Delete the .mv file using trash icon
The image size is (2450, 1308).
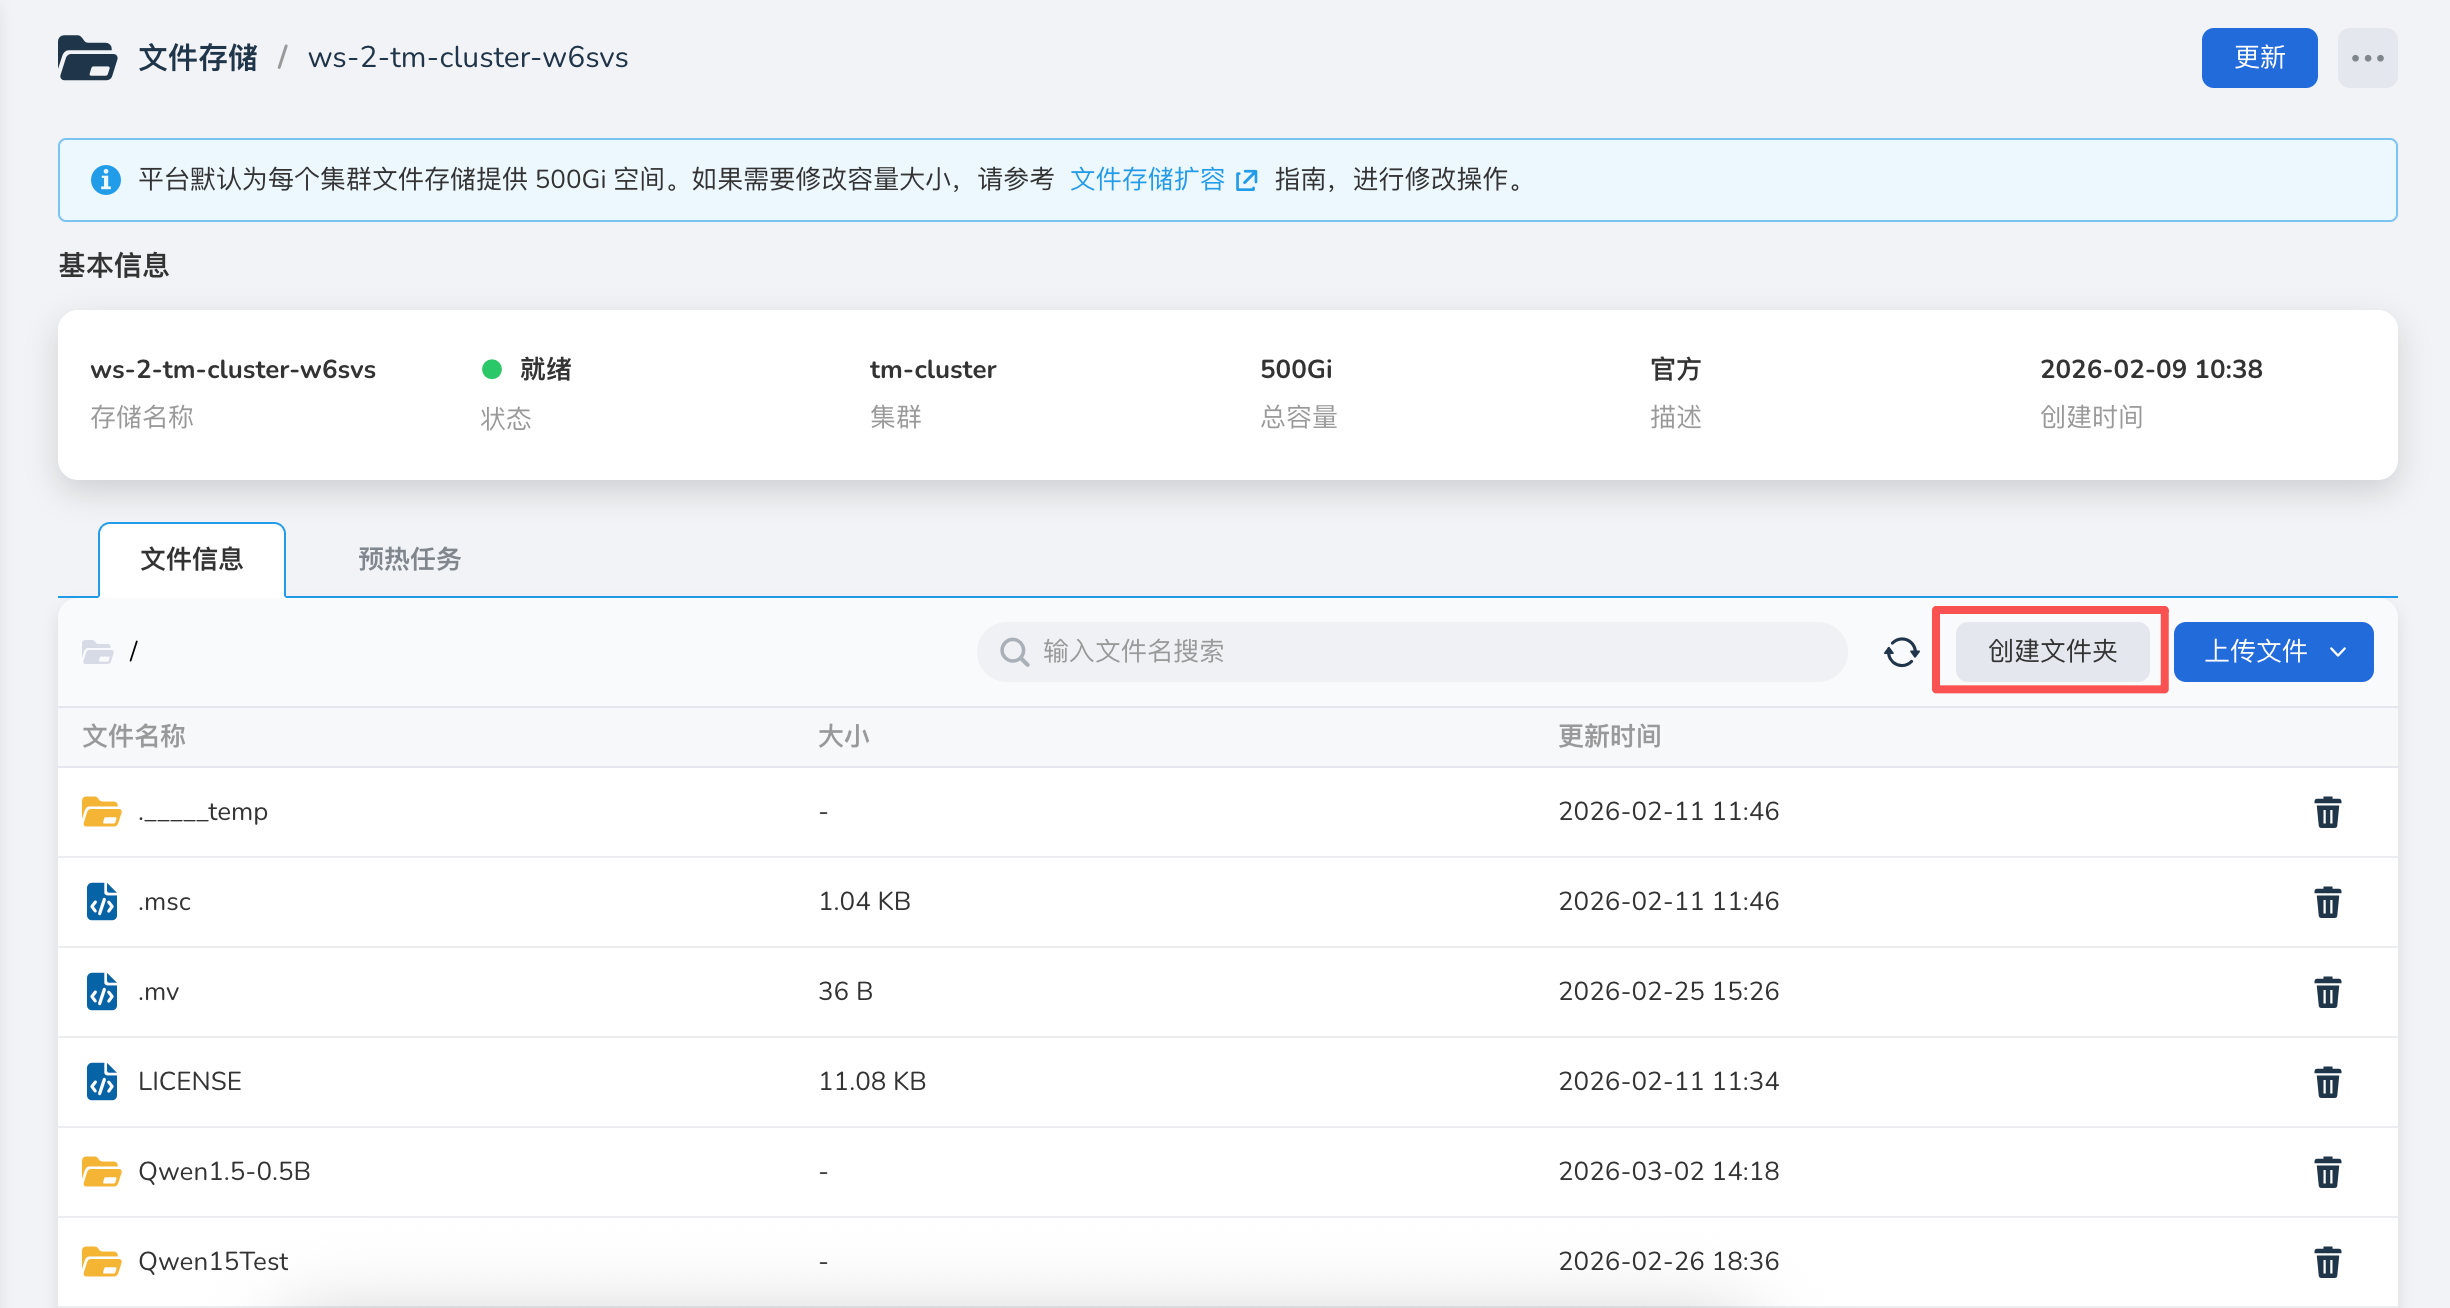coord(2327,992)
